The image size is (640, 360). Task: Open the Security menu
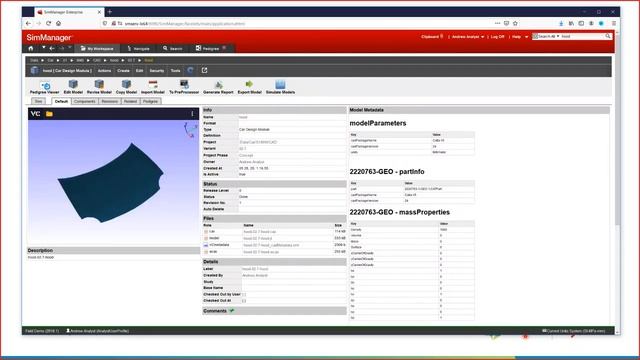tap(157, 71)
